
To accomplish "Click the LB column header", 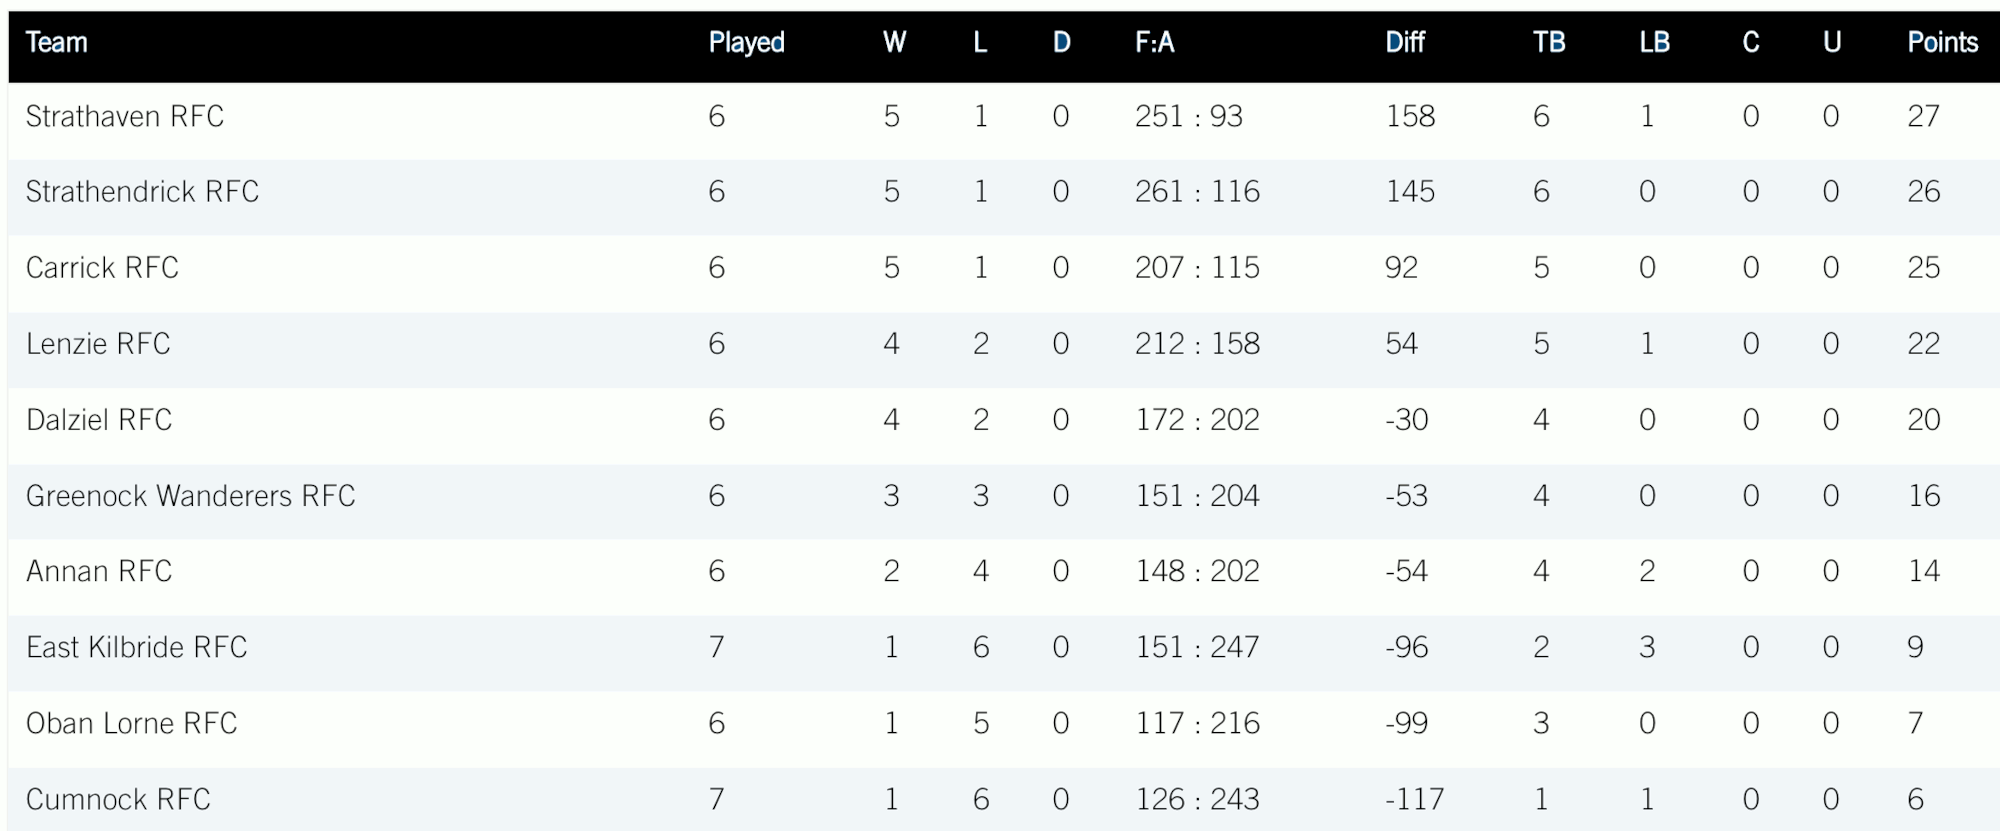I will click(1654, 42).
